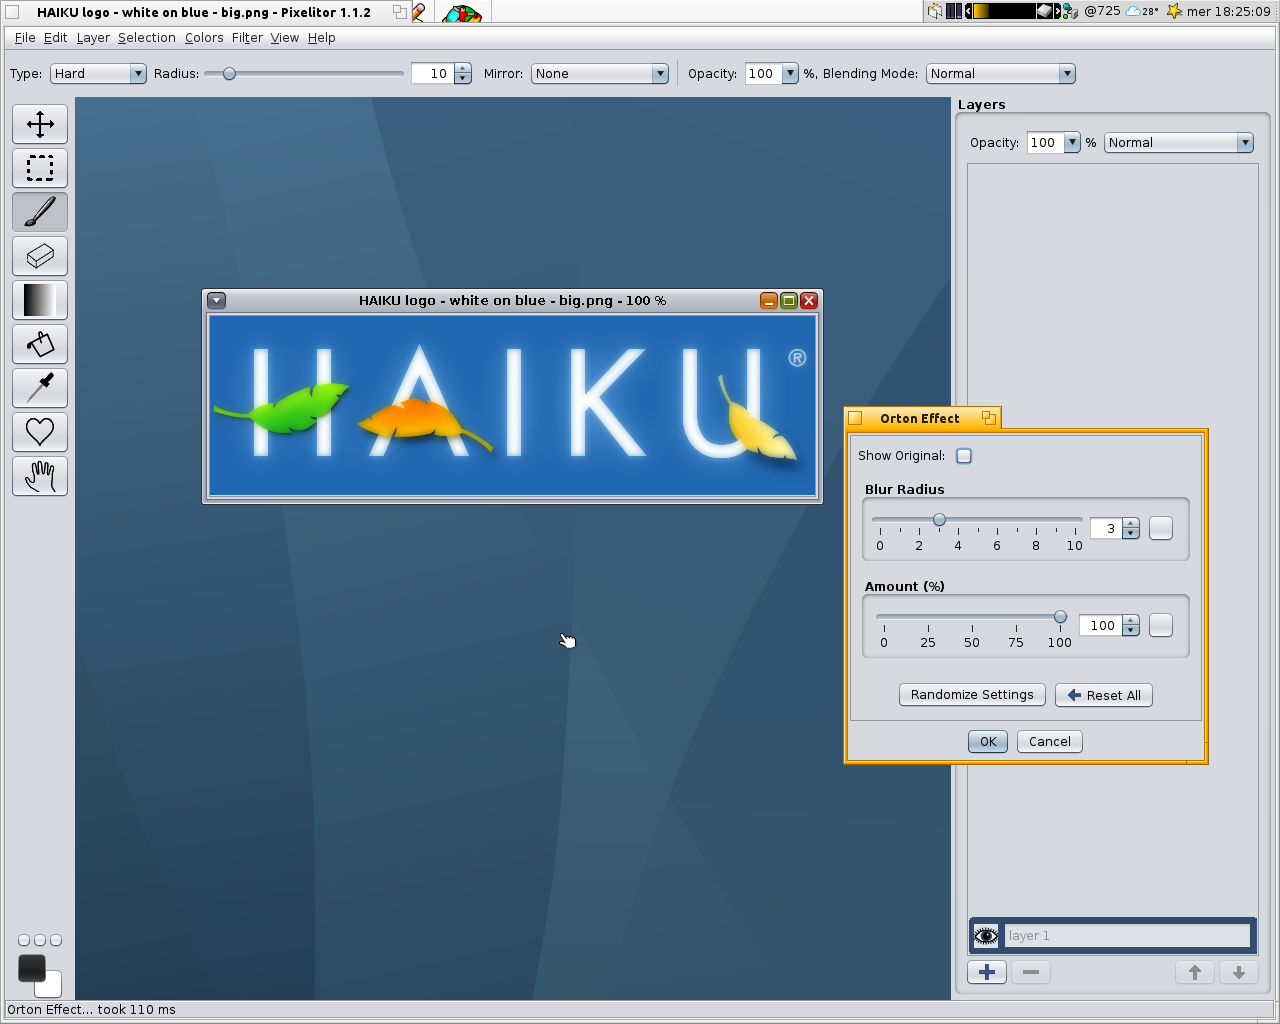Click the Amount spinner arrows

[1131, 625]
